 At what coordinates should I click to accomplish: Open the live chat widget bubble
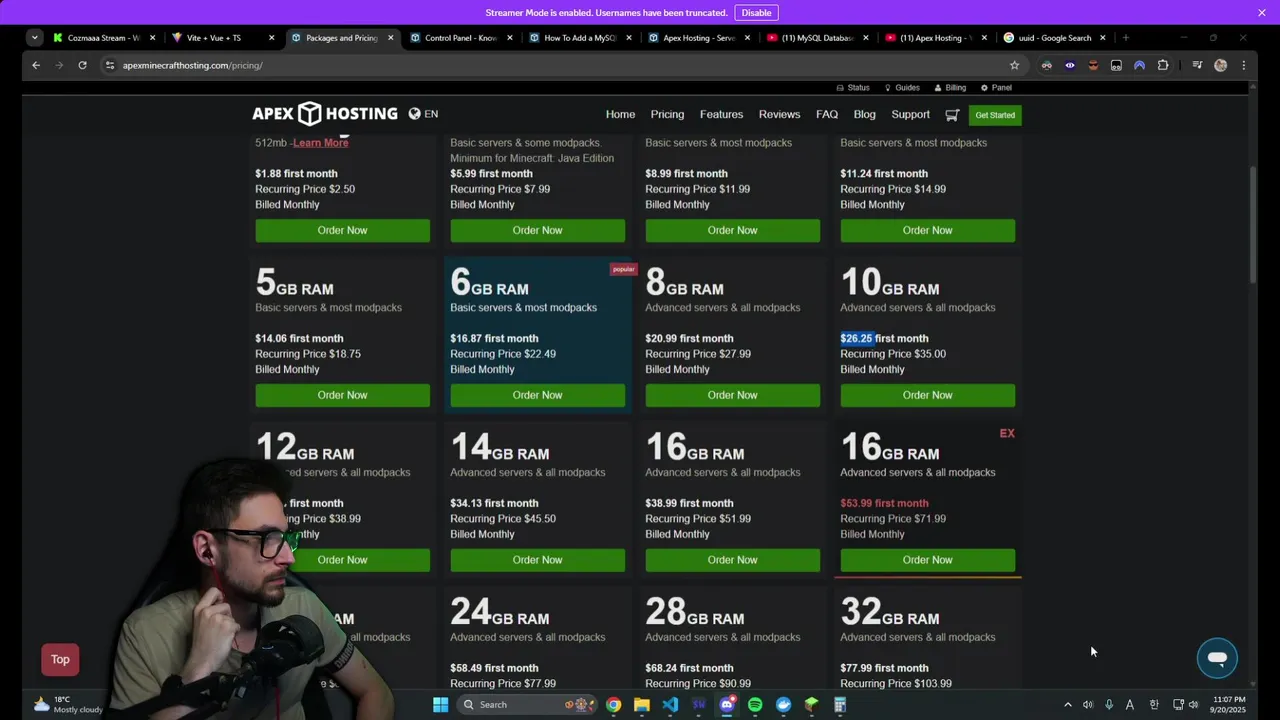pos(1217,658)
